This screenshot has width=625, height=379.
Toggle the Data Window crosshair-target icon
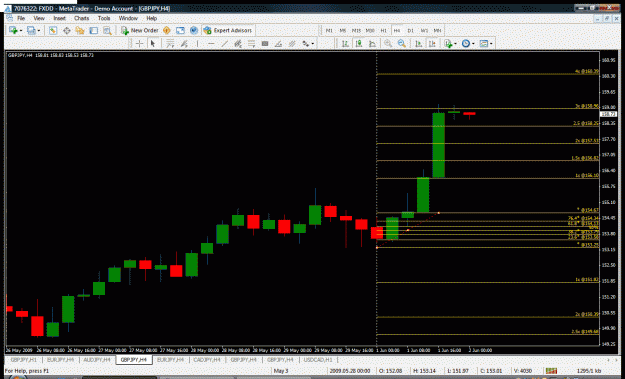click(x=67, y=30)
